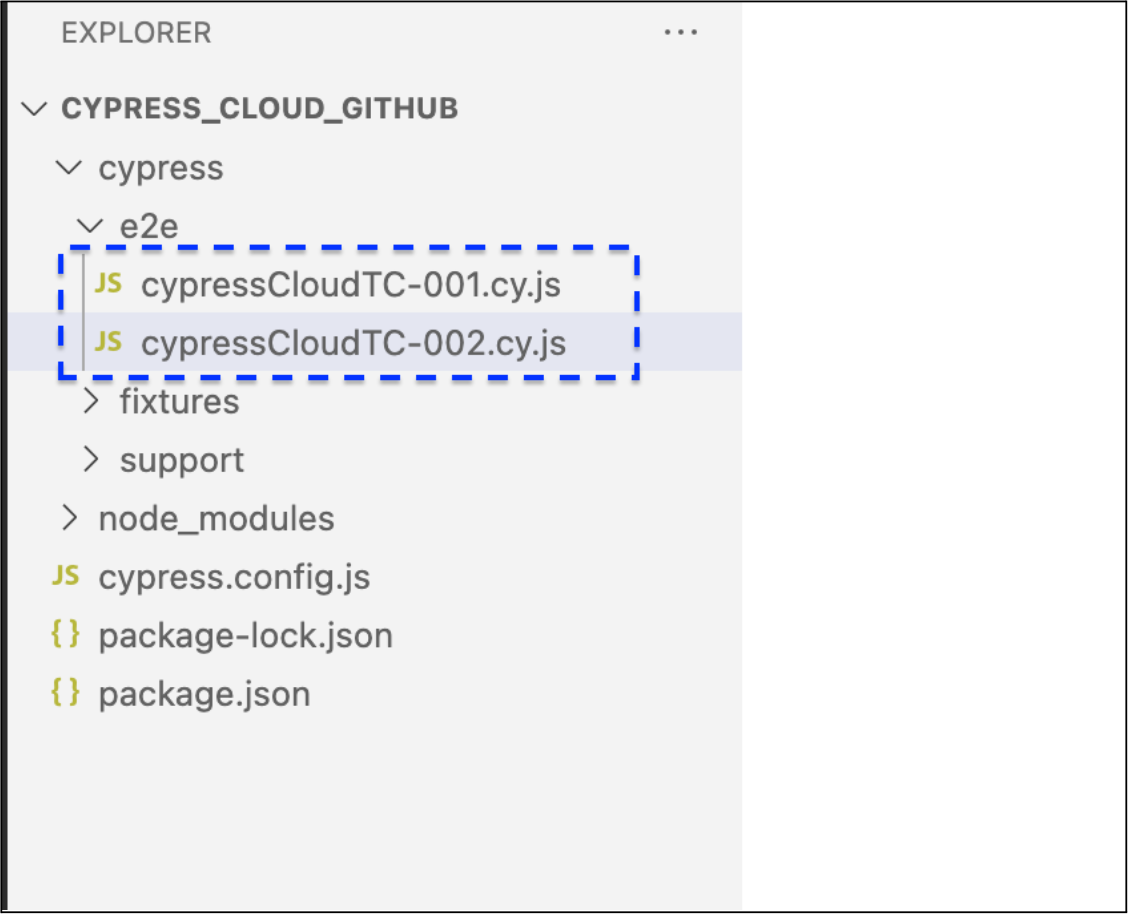Image resolution: width=1128 pixels, height=914 pixels.
Task: Click JS icon of cypressCloudTC-002.cy.js
Action: (108, 342)
